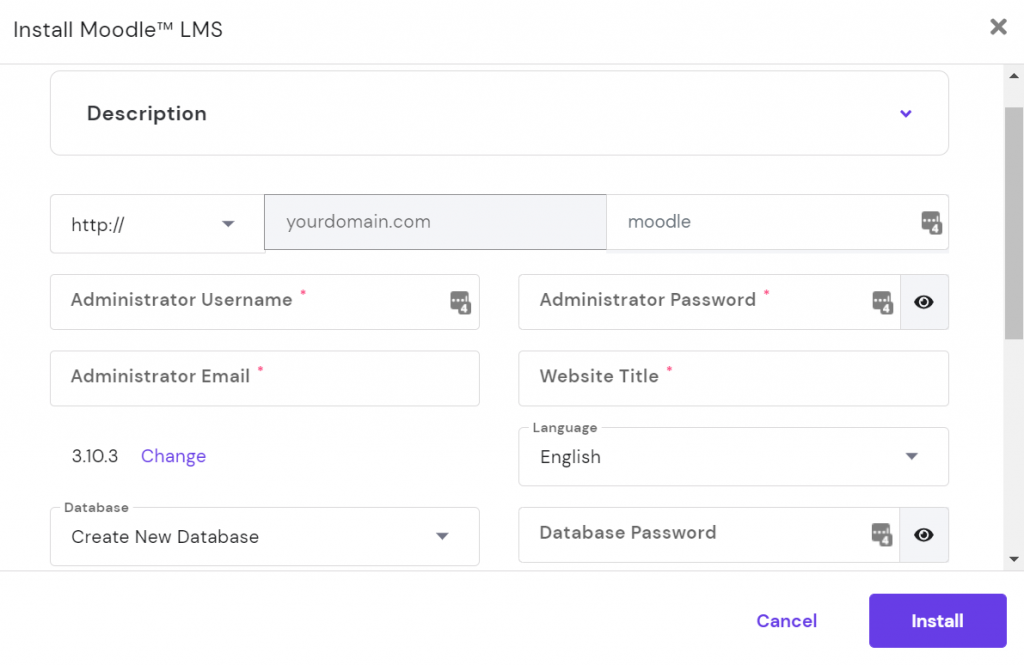Generate a random Database Password
1024x665 pixels.
tap(881, 535)
